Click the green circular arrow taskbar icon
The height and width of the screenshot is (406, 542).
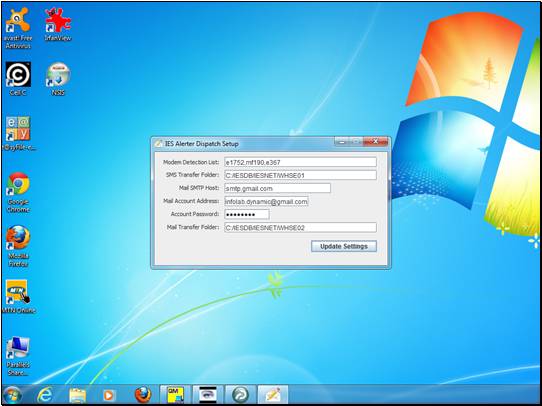240,395
